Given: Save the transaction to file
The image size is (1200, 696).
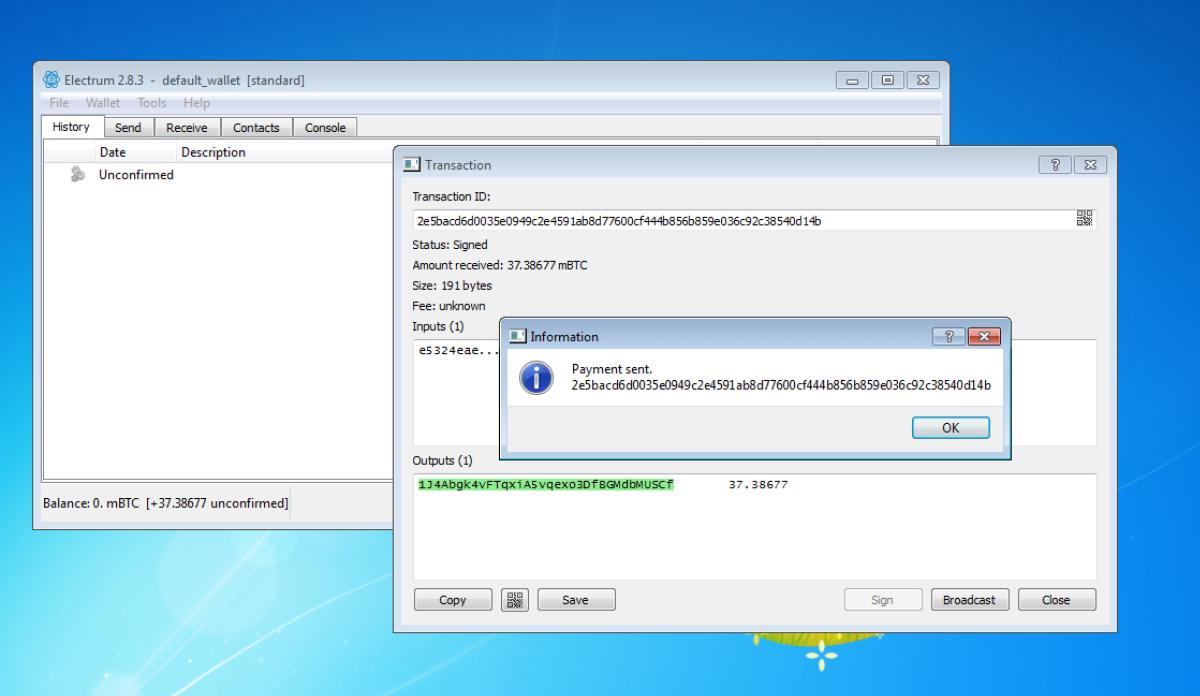Looking at the screenshot, I should 576,600.
